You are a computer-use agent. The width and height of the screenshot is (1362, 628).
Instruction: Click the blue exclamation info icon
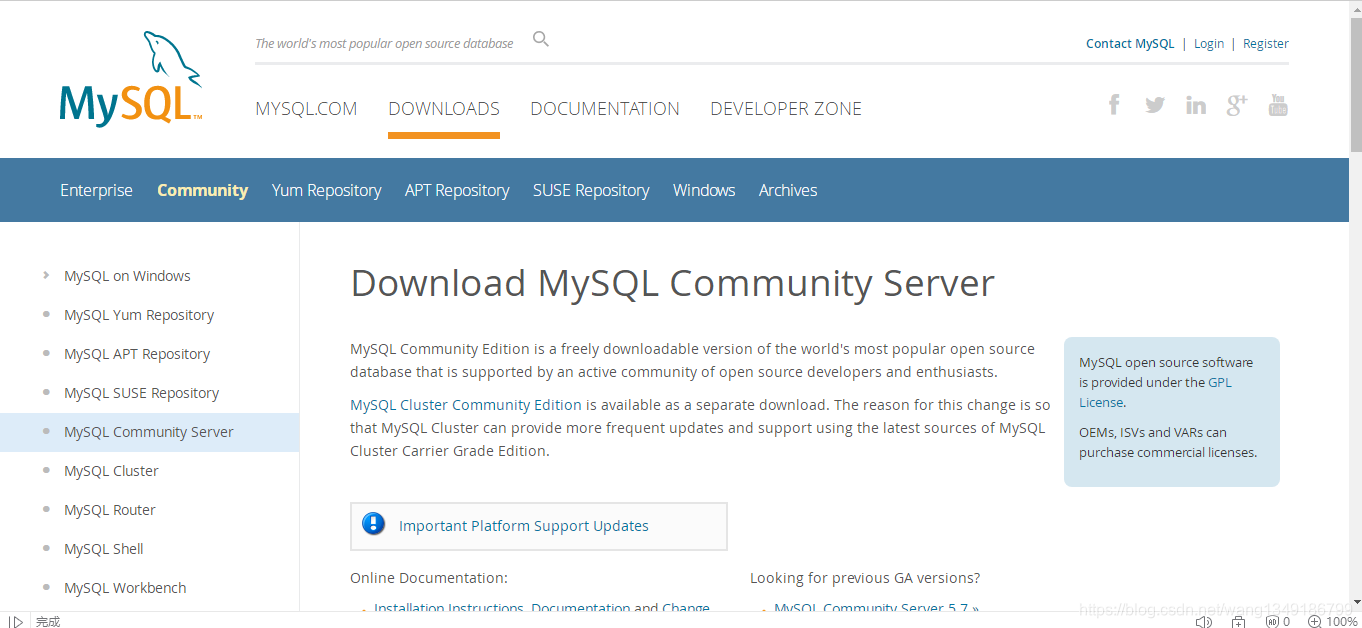(x=374, y=523)
